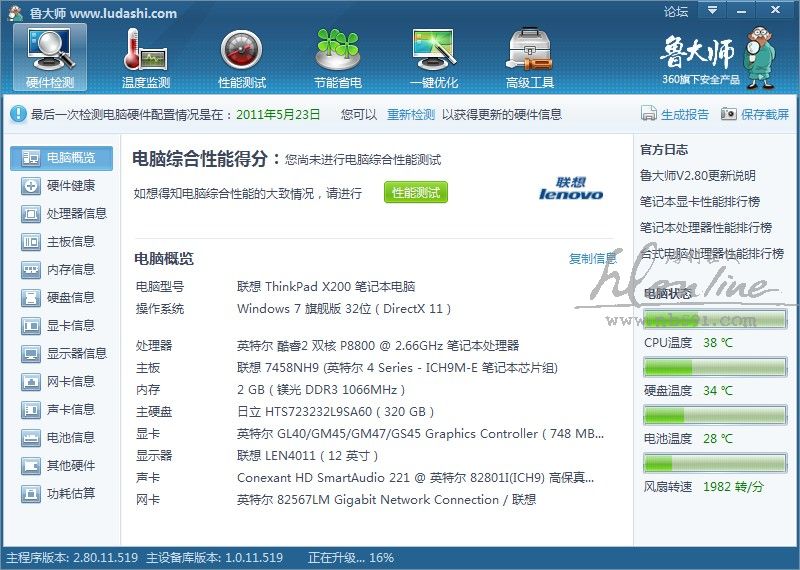This screenshot has height=570, width=800.
Task: Click the Lenovo brand logo
Action: click(x=571, y=188)
